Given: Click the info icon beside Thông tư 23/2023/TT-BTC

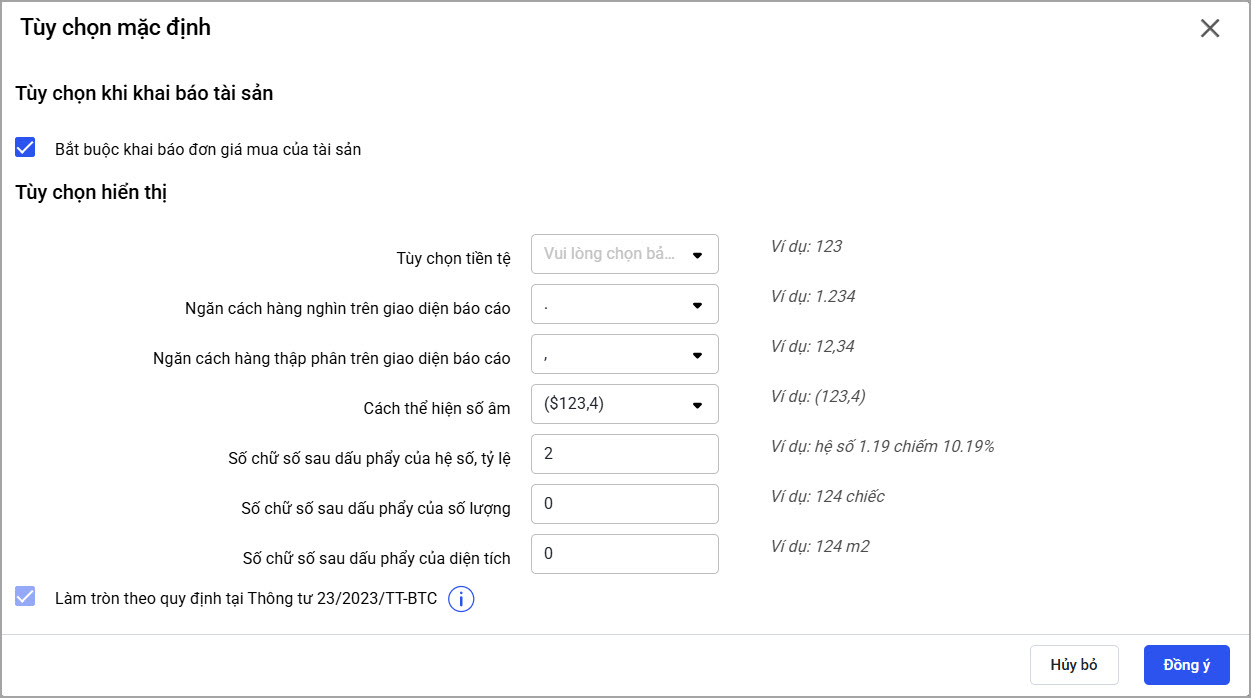Looking at the screenshot, I should (x=461, y=599).
